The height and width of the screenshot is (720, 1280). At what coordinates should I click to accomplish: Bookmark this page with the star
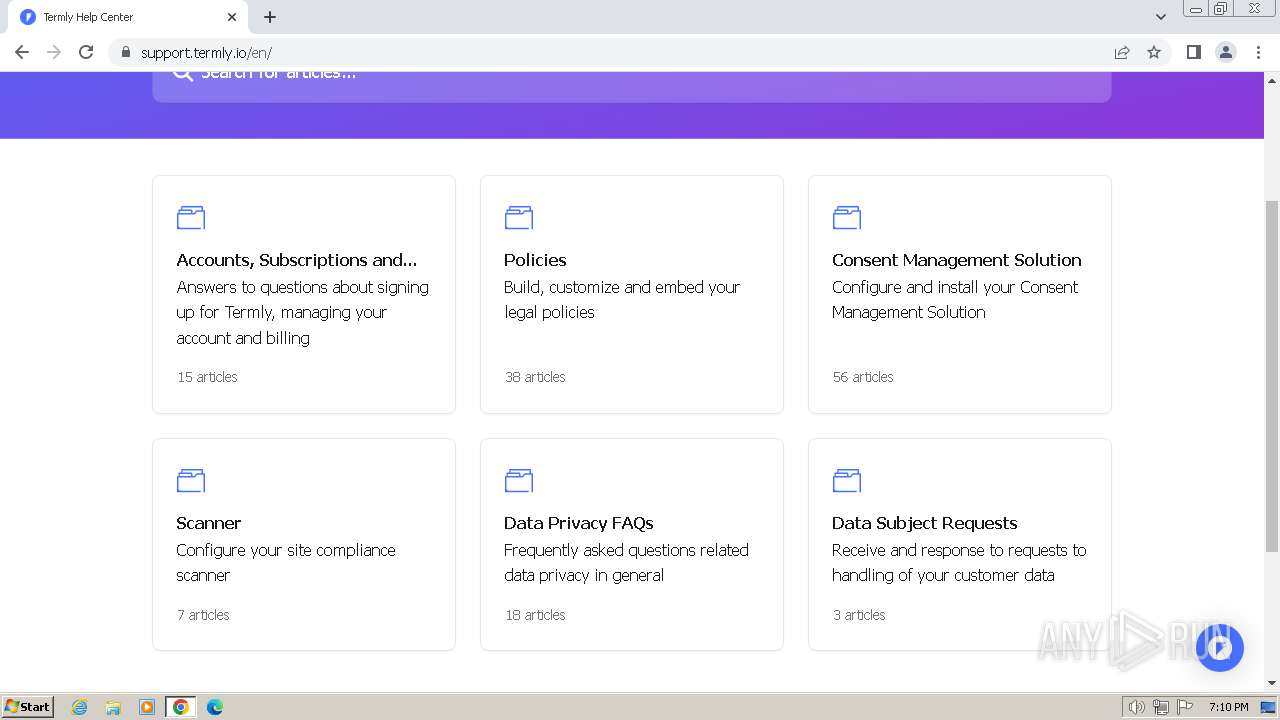pos(1154,52)
